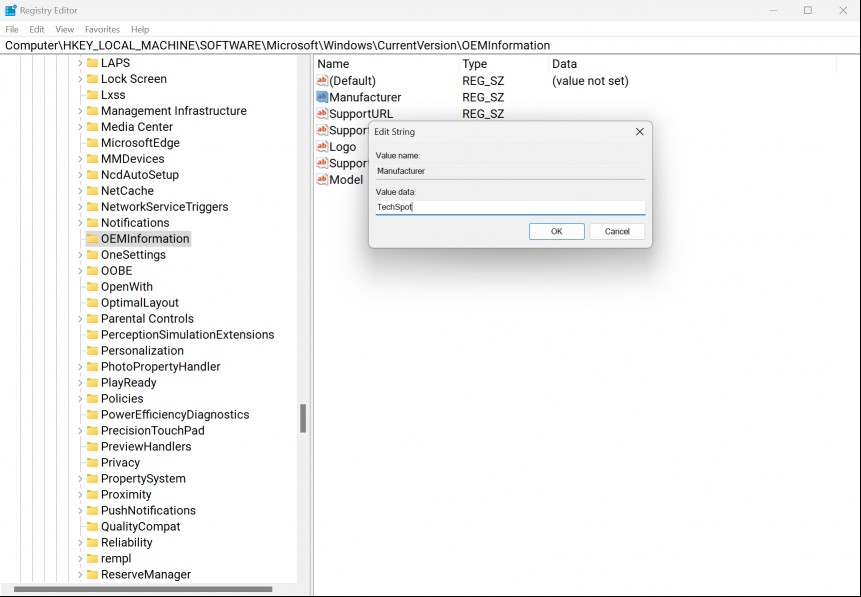
Task: Click the MicrosoftEdge folder icon
Action: pos(92,142)
